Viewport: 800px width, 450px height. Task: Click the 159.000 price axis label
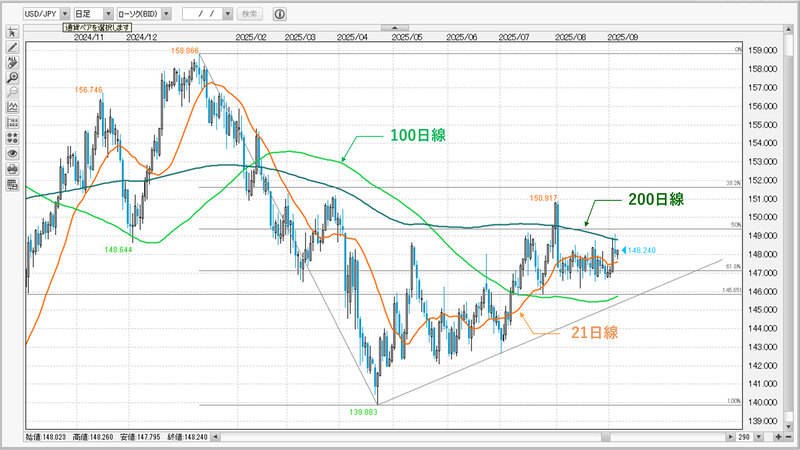coord(763,50)
